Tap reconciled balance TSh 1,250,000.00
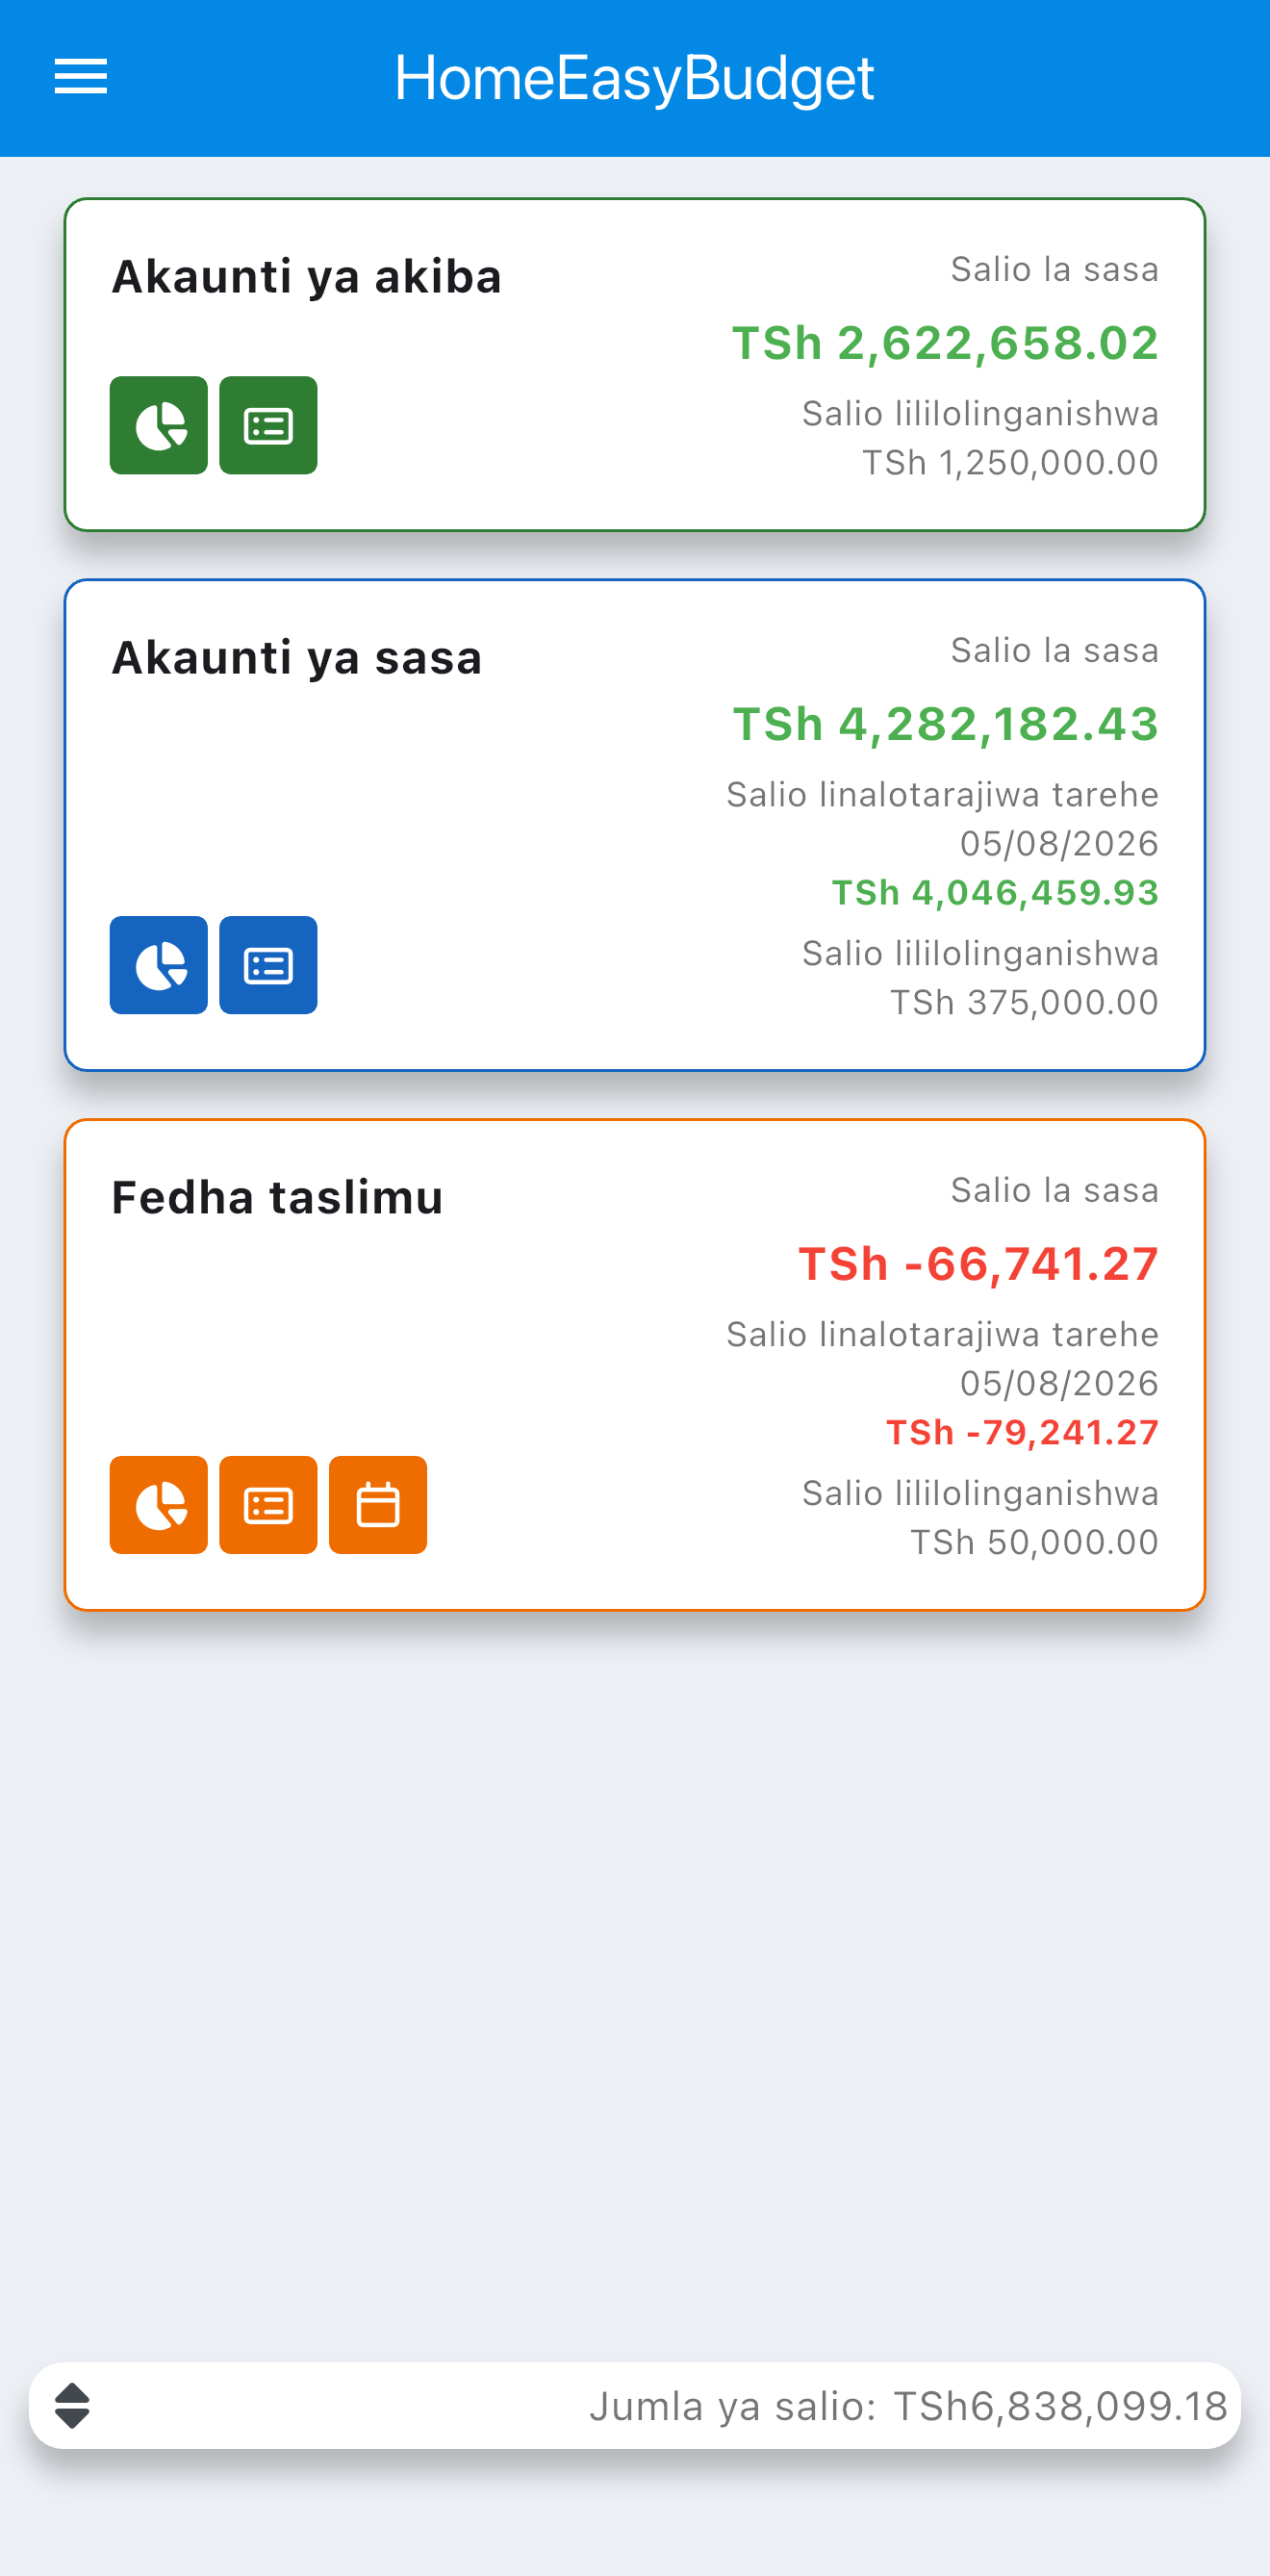The width and height of the screenshot is (1270, 2576). tap(1010, 463)
